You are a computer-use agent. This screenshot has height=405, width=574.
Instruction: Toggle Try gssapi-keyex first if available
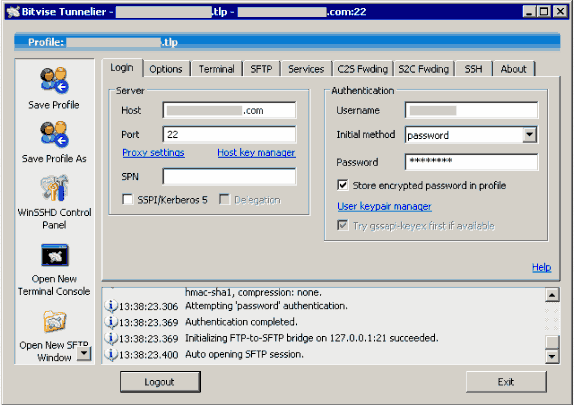click(x=343, y=226)
